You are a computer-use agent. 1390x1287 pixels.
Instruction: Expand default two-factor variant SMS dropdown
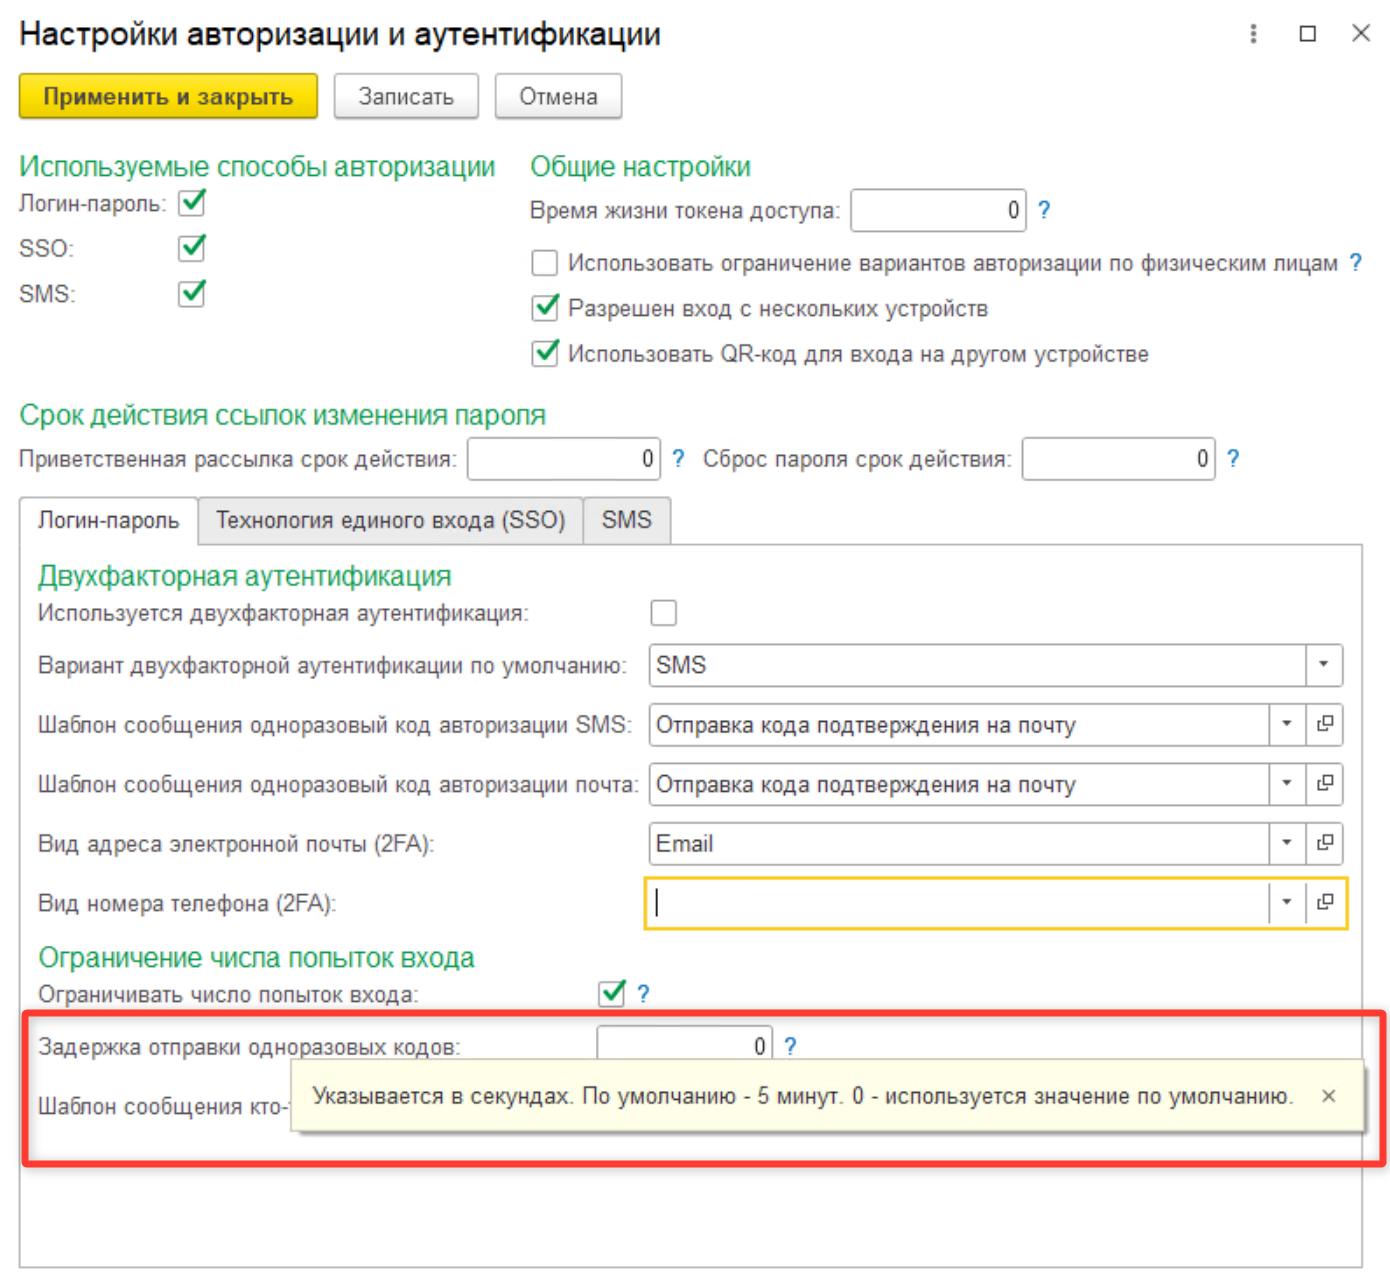tap(1323, 665)
